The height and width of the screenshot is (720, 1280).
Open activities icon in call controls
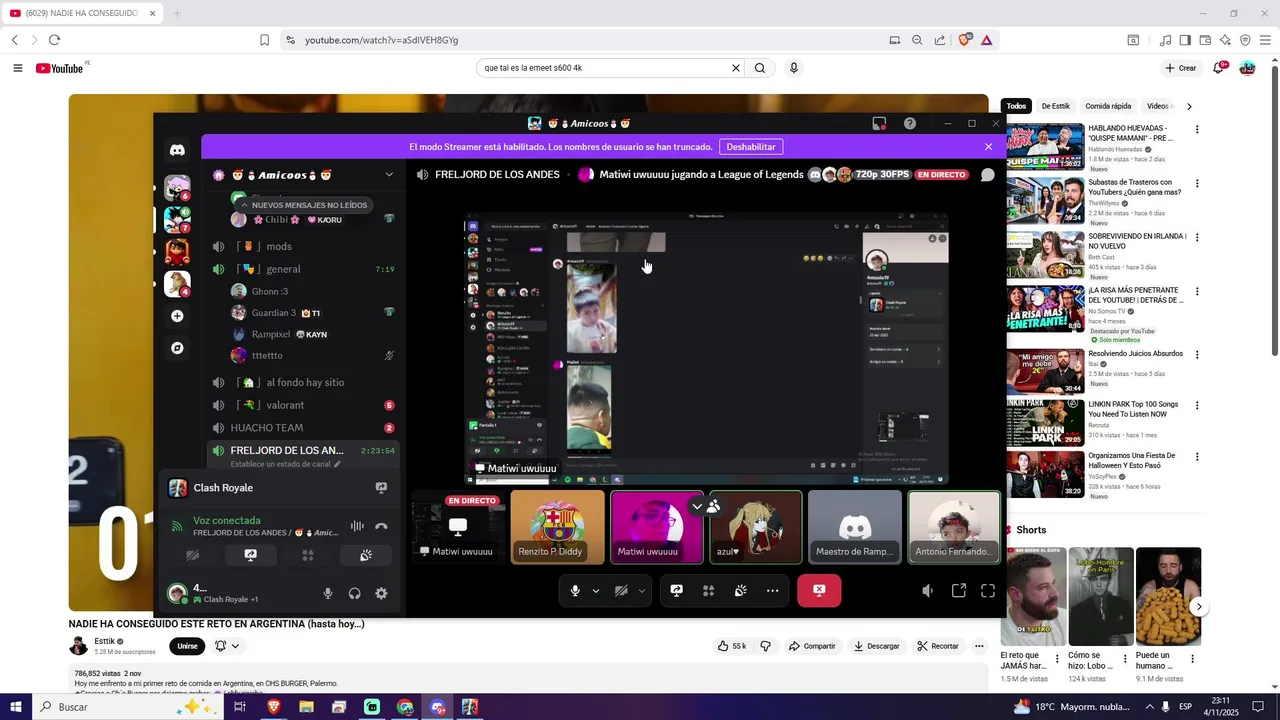pyautogui.click(x=708, y=591)
